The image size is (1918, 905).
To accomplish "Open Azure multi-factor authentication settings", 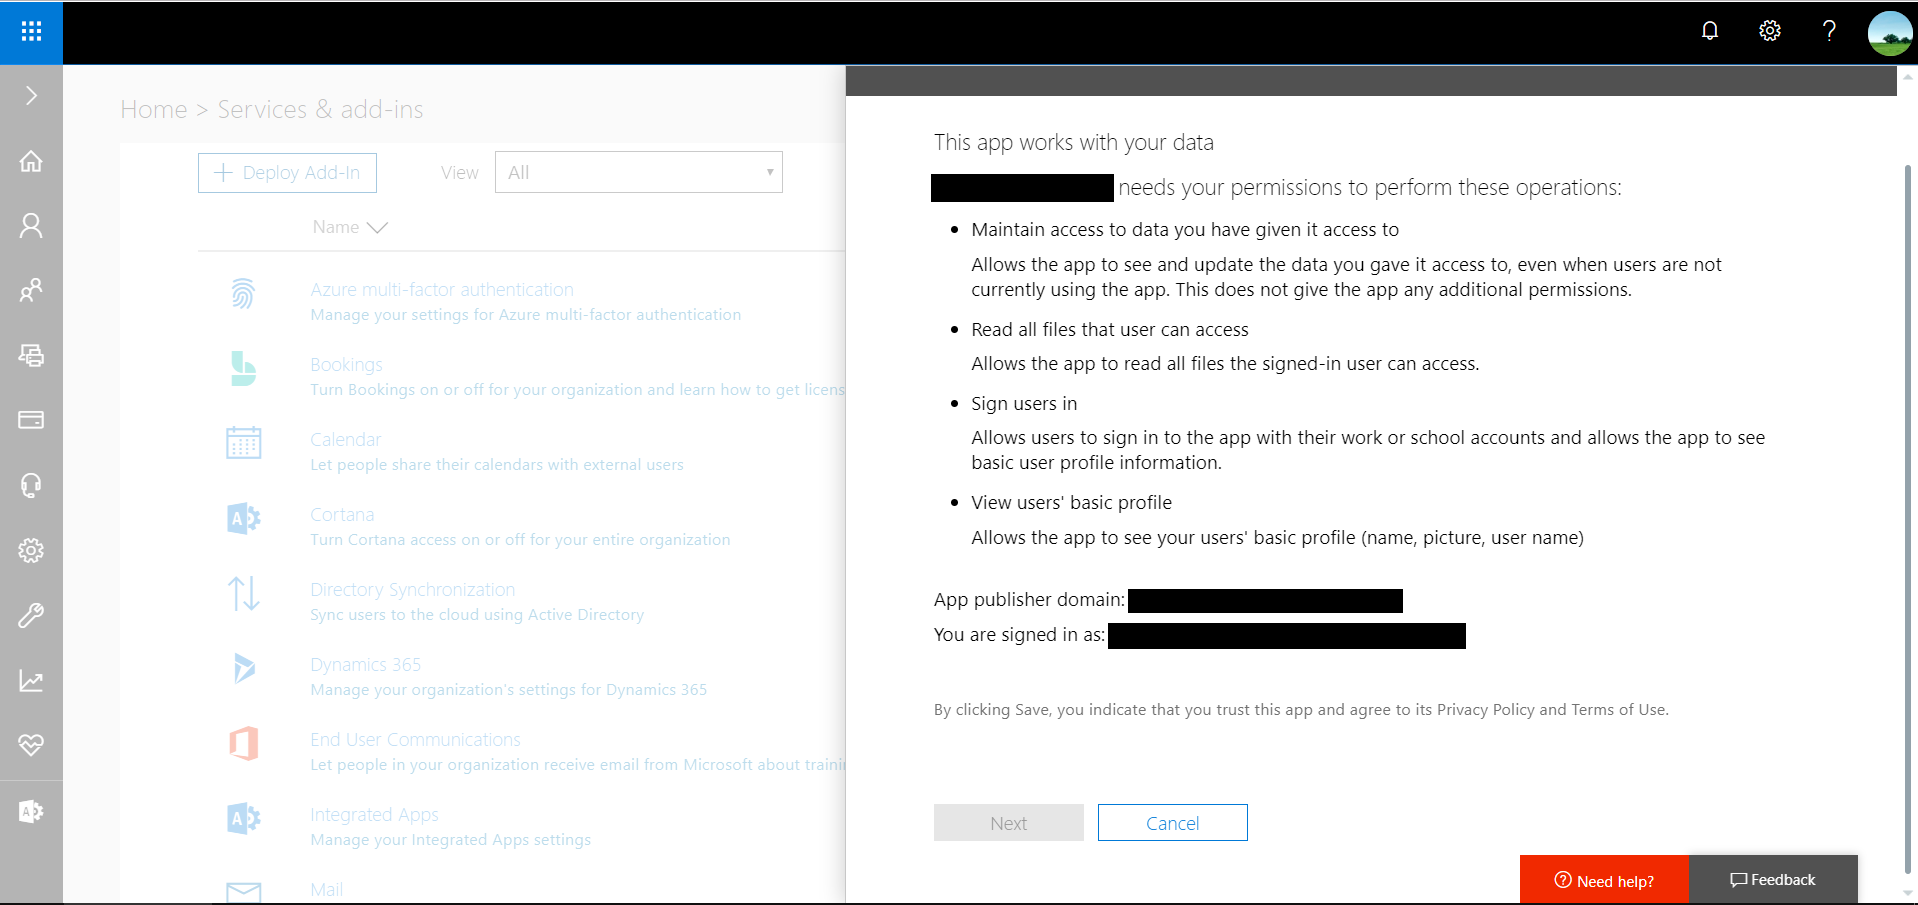I will point(441,289).
